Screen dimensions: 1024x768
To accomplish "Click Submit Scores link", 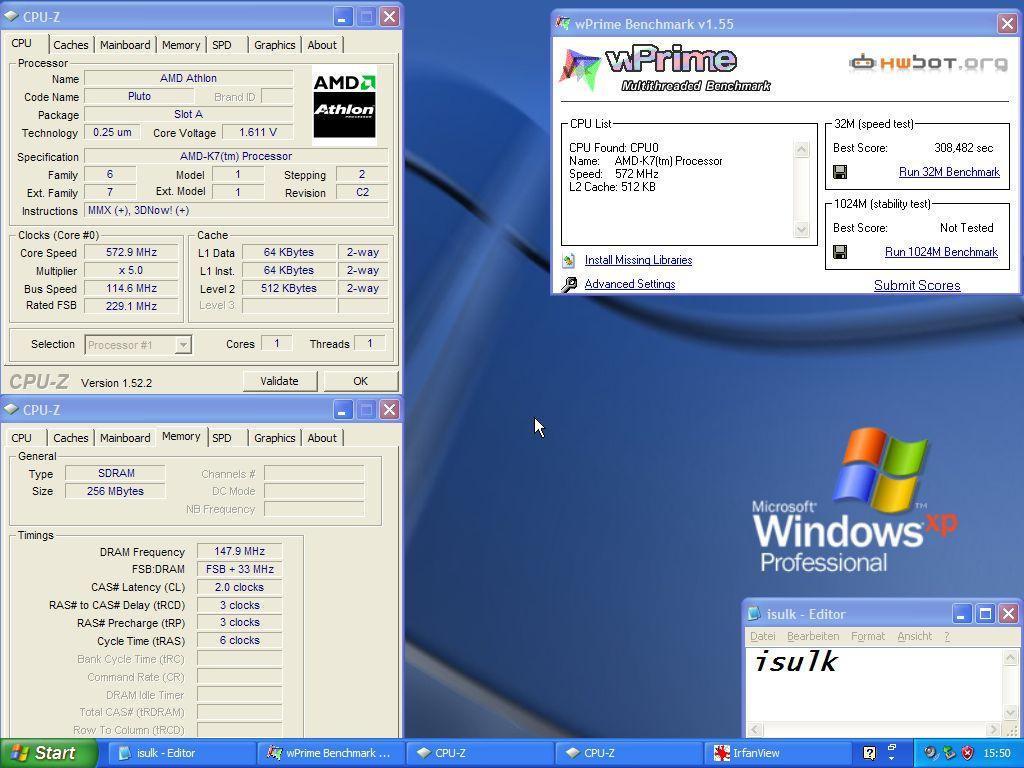I will (x=917, y=285).
